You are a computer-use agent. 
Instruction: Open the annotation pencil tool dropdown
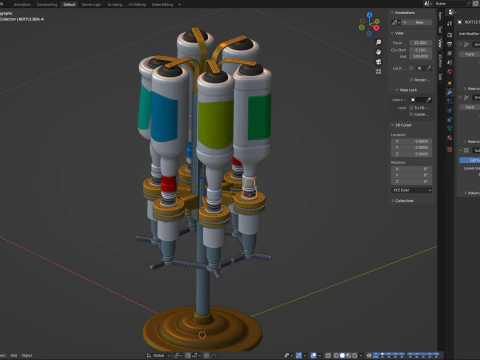tap(396, 22)
